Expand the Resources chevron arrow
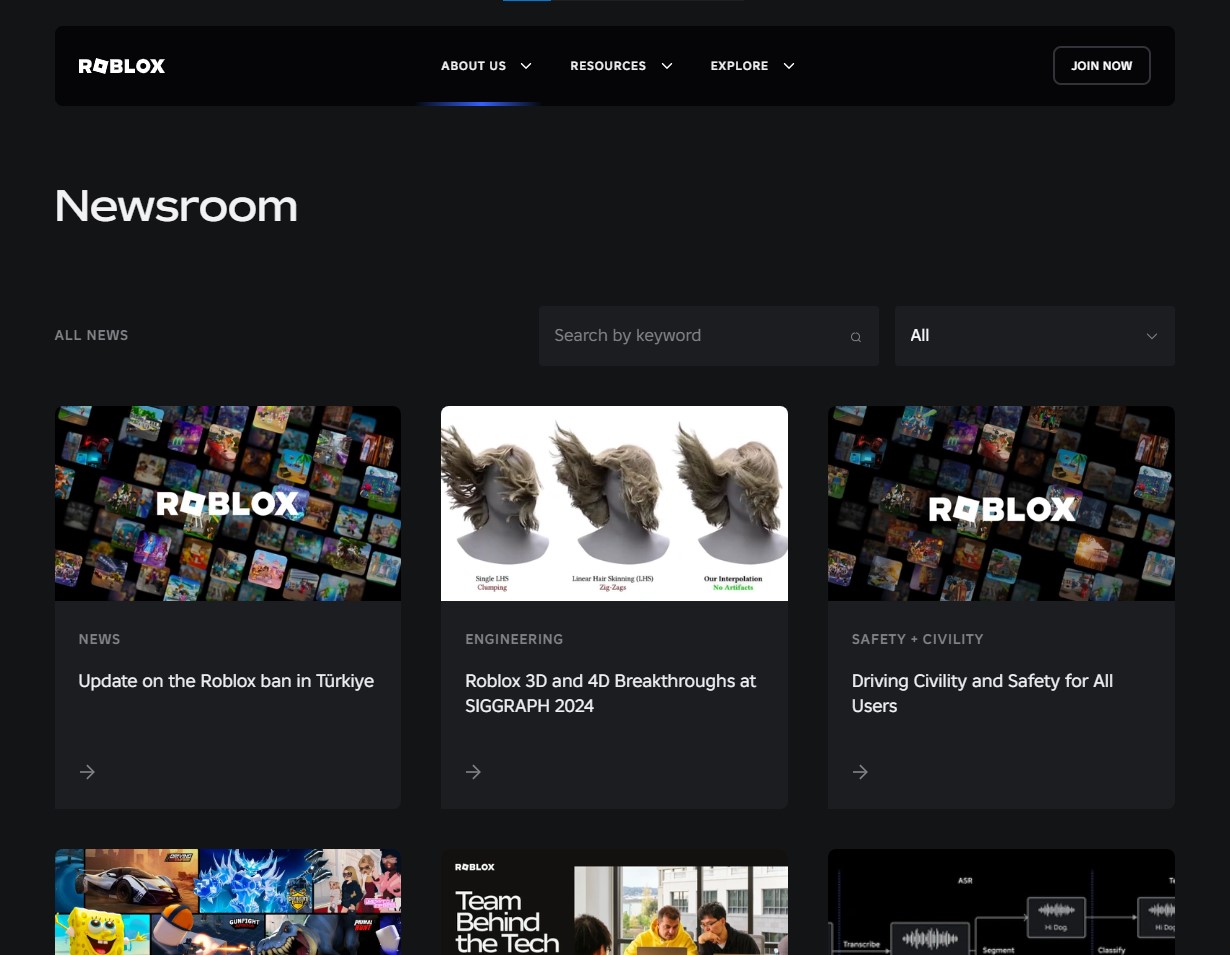 point(667,66)
